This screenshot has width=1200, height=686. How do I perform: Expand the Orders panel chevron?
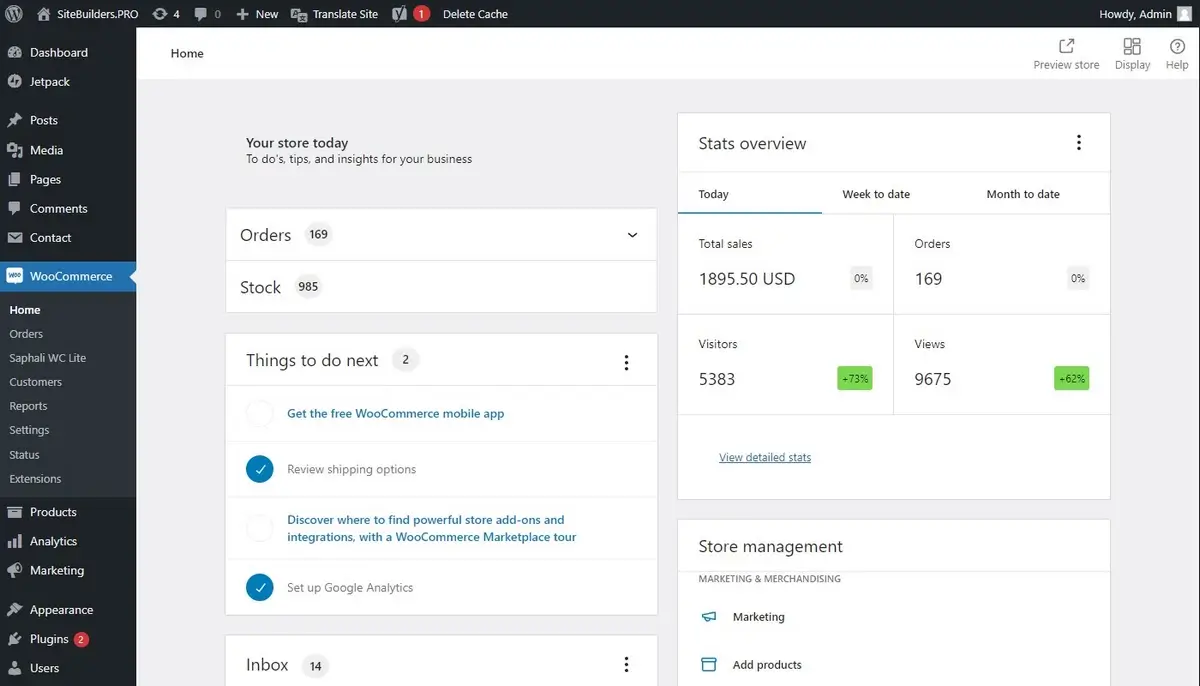[x=632, y=235]
